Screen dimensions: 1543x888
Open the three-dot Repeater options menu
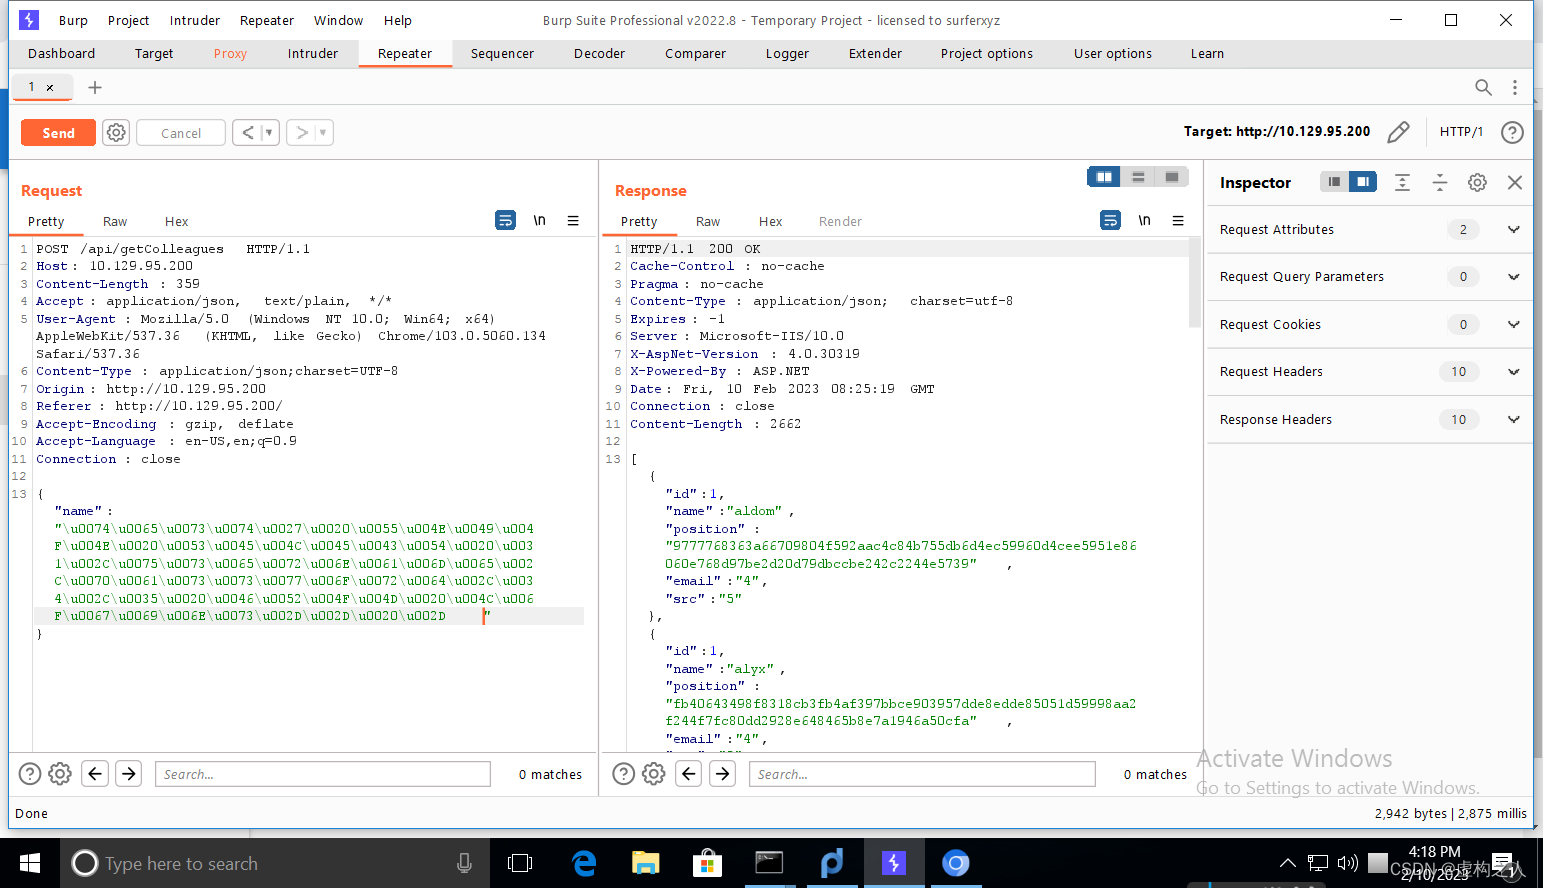(x=1515, y=87)
